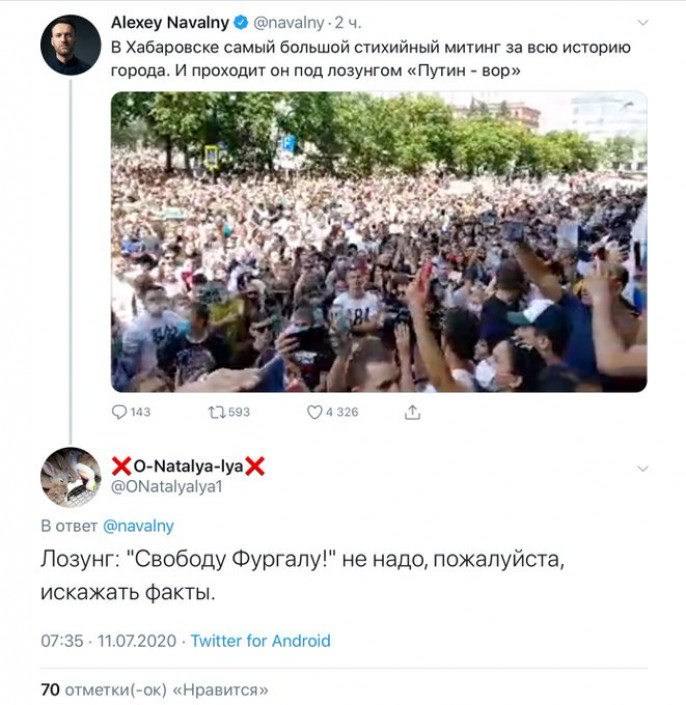Image resolution: width=686 pixels, height=705 pixels.
Task: Expand the O-Natalya-lya tweet options chevron
Action: click(x=642, y=467)
